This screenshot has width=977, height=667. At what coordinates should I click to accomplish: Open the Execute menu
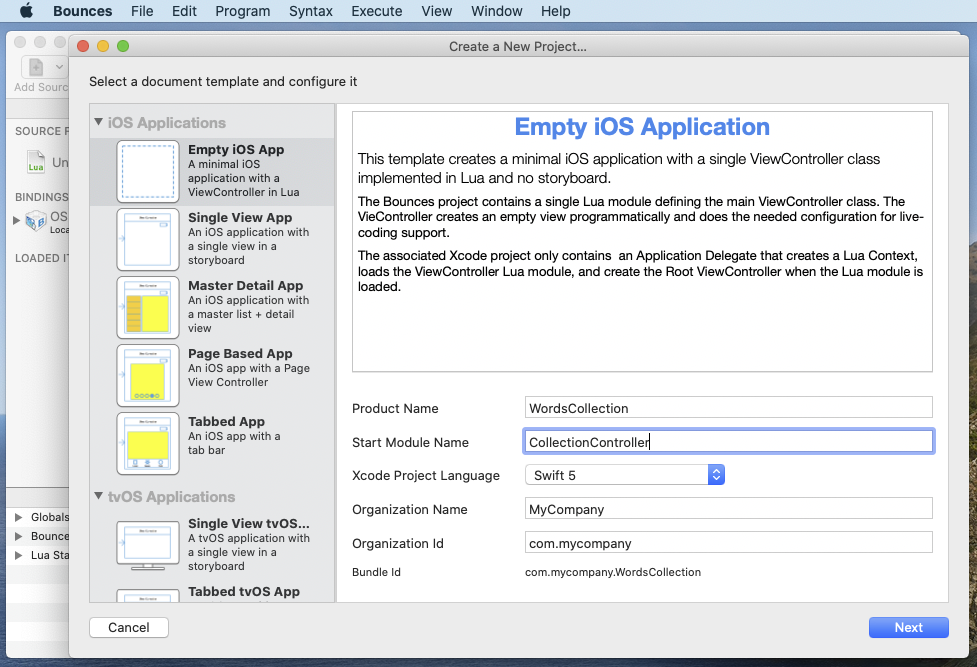(377, 11)
